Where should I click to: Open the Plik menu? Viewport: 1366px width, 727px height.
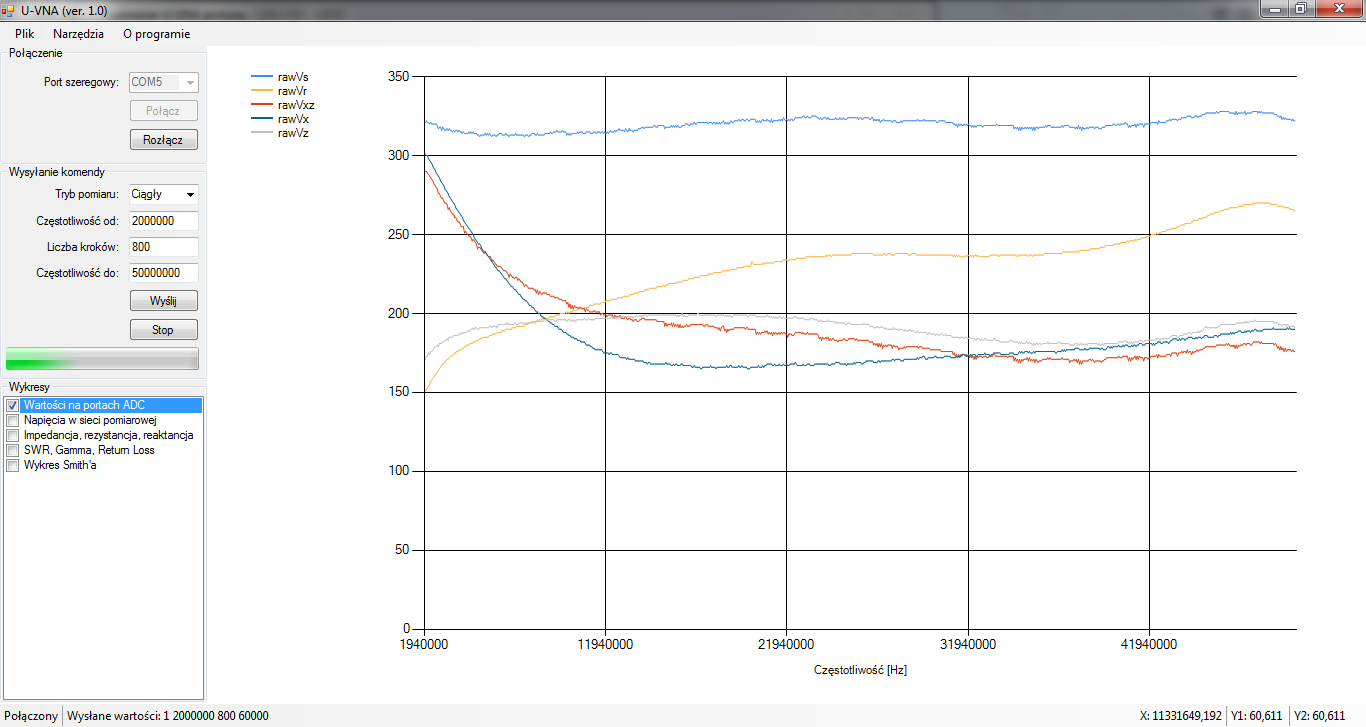(x=25, y=33)
